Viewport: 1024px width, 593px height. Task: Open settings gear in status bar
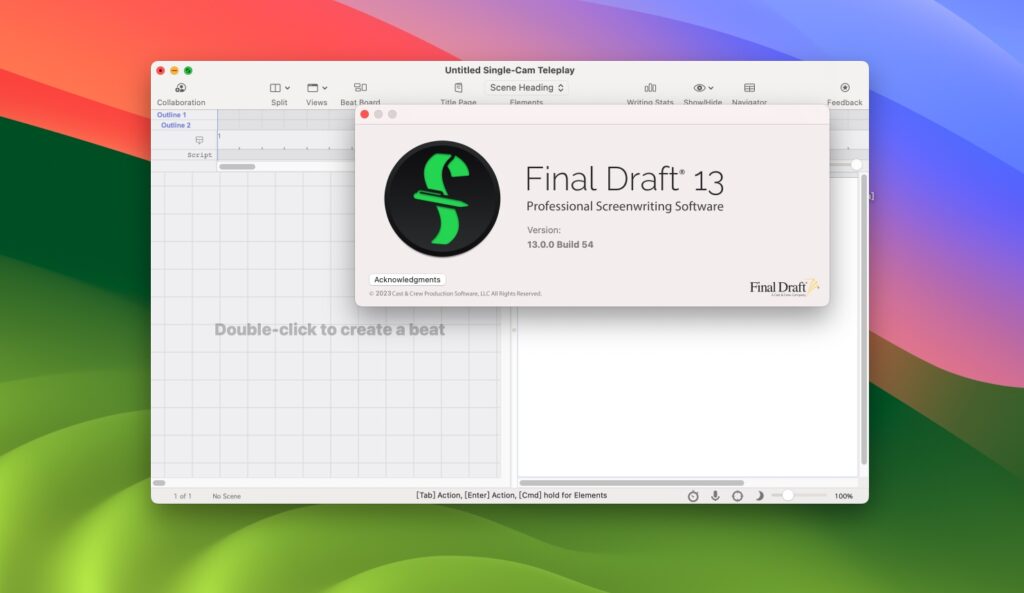737,495
